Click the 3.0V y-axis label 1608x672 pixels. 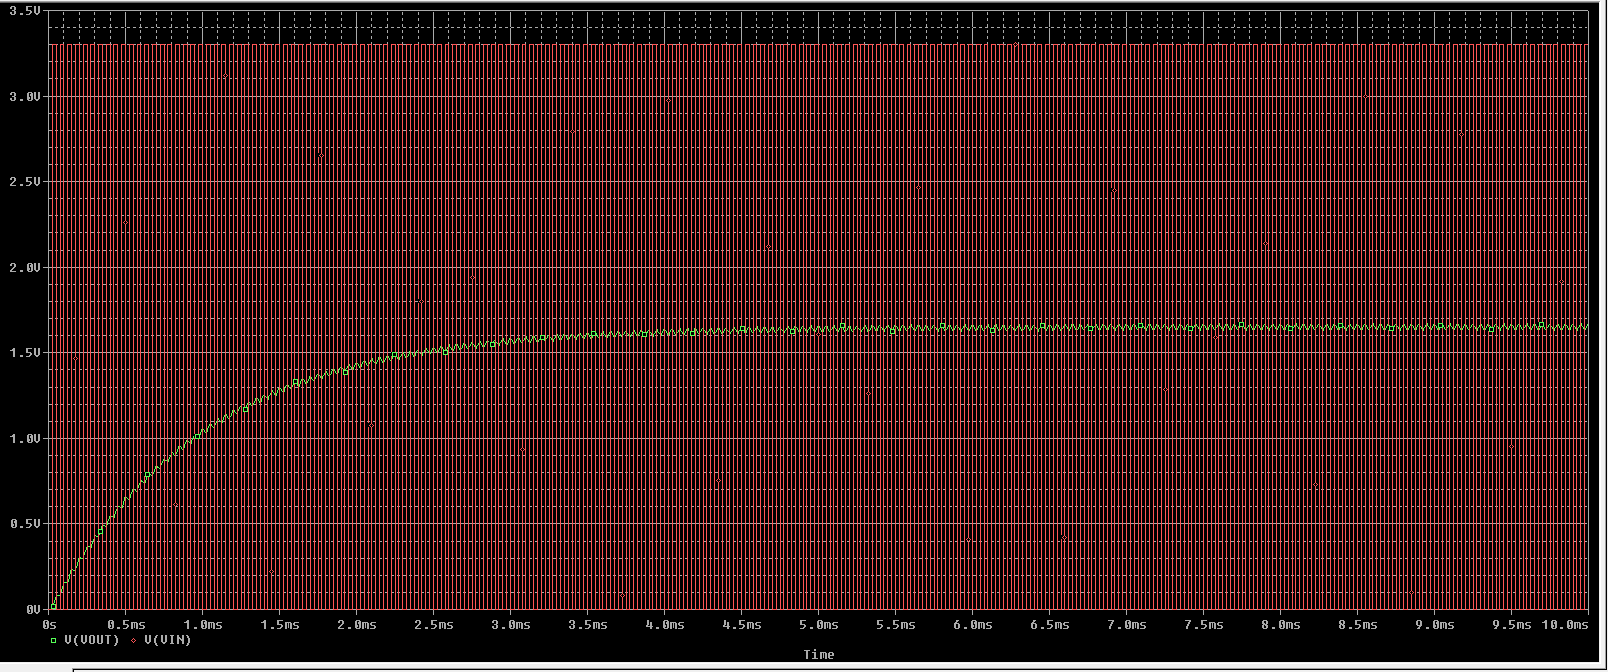[x=26, y=97]
